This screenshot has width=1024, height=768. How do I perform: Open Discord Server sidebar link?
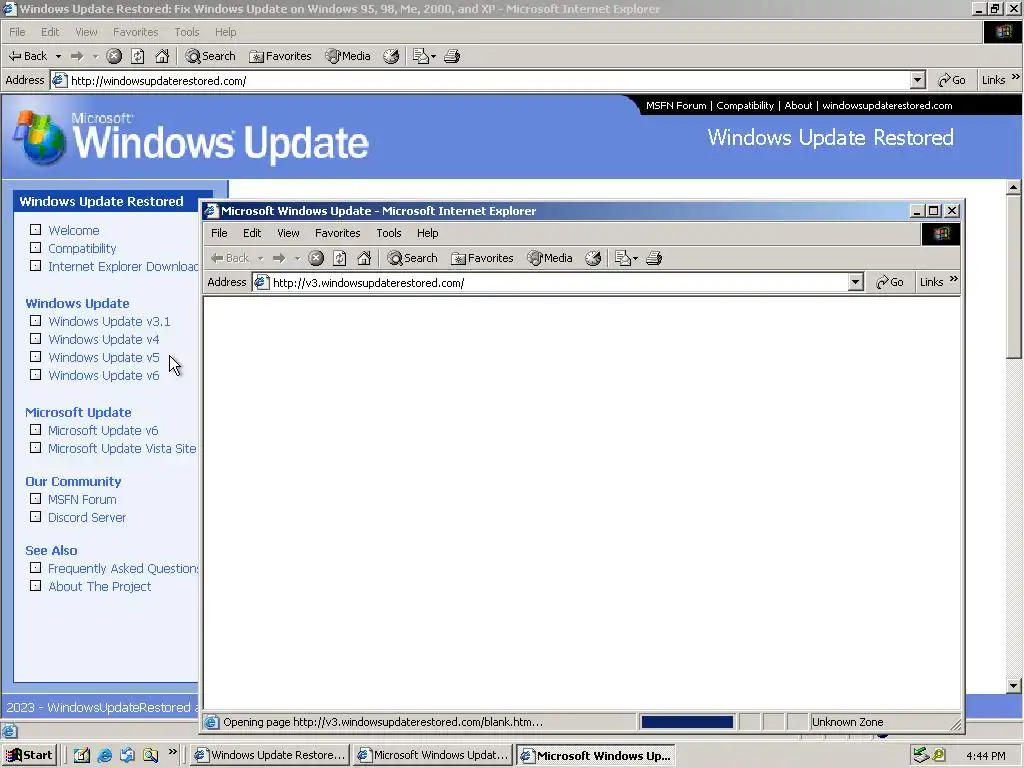pos(87,517)
